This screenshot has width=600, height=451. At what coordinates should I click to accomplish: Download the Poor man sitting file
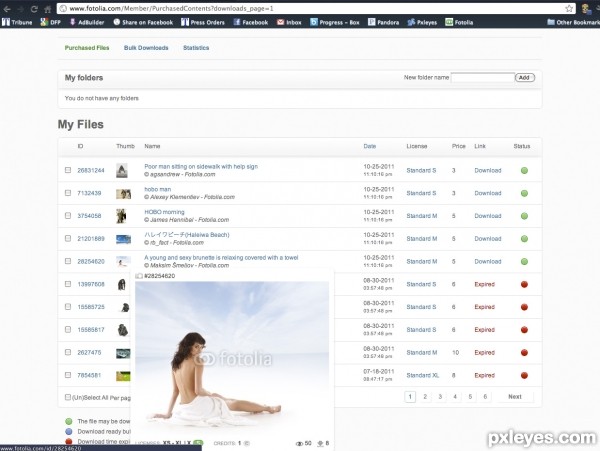[488, 171]
